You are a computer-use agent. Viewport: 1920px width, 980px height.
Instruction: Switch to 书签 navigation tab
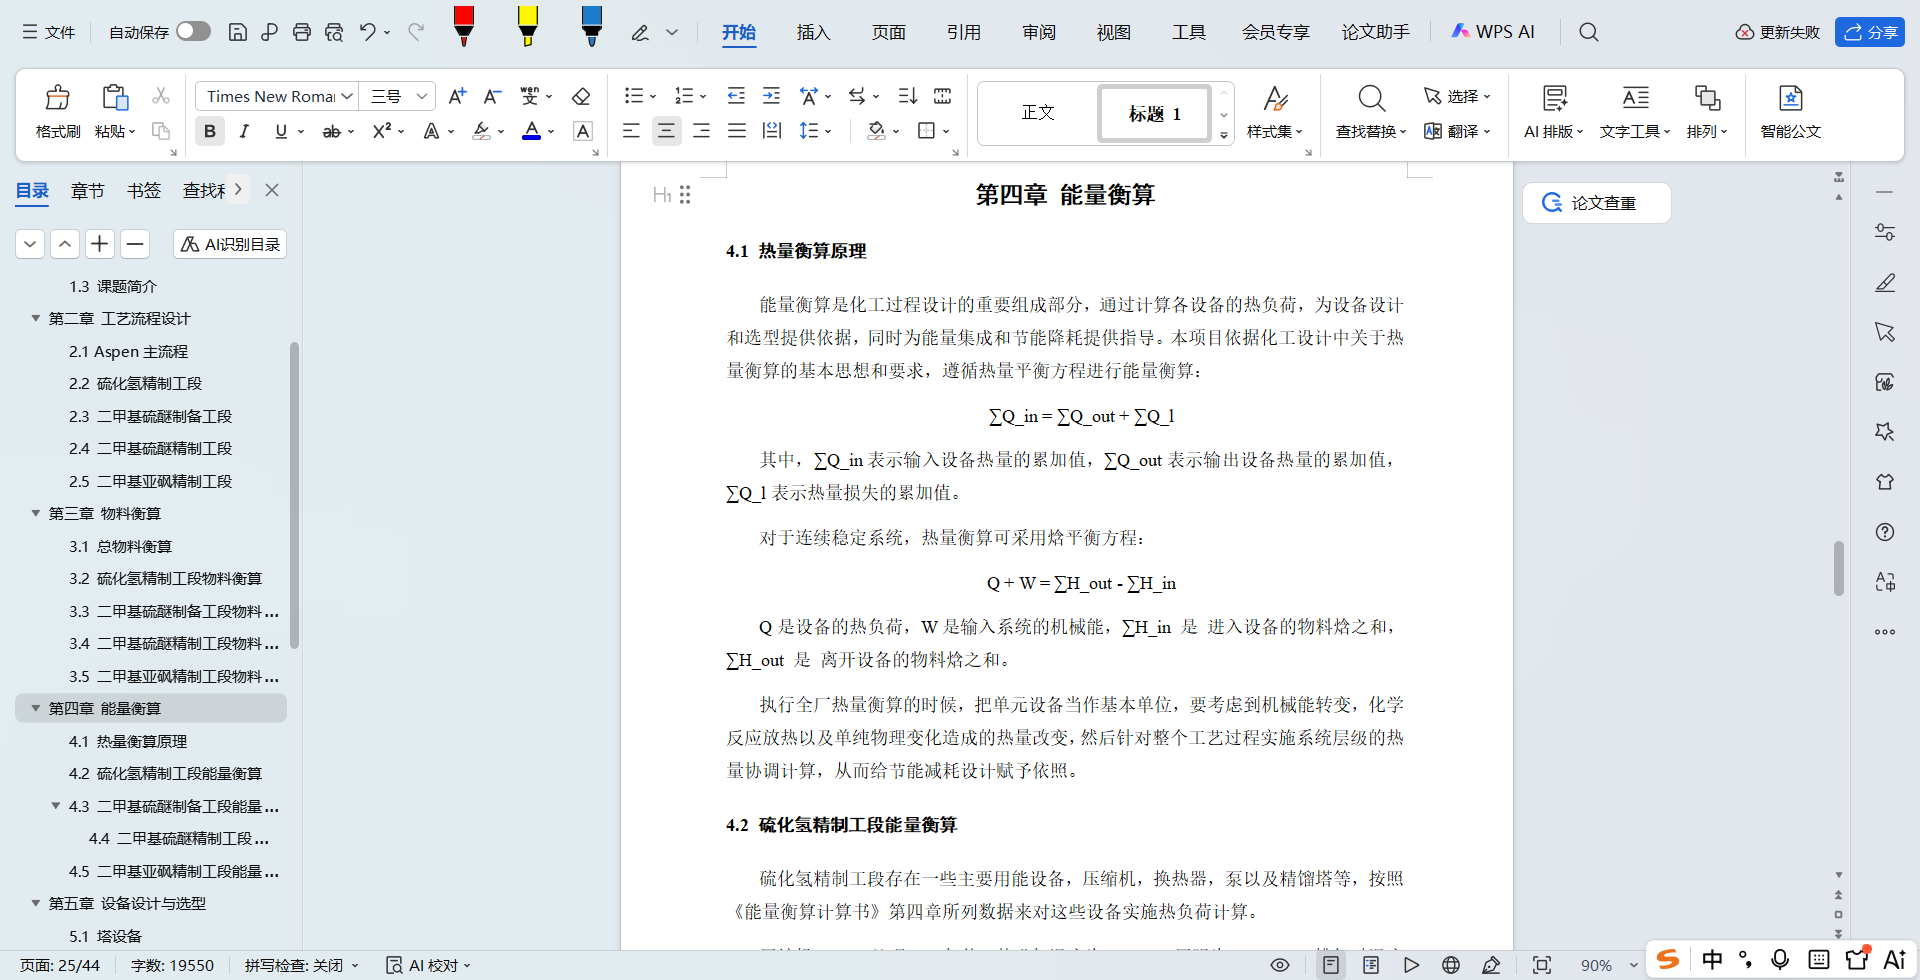(x=144, y=190)
